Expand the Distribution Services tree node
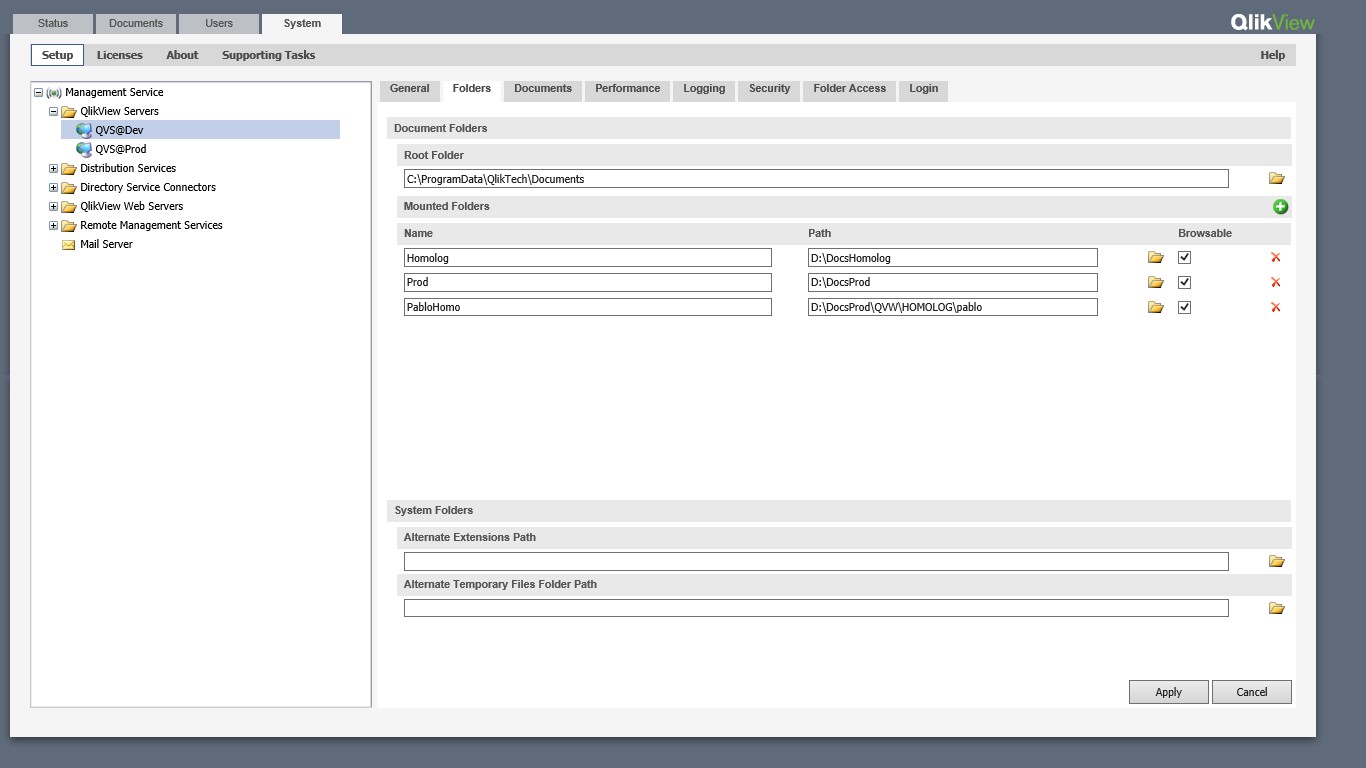This screenshot has height=768, width=1366. [53, 169]
